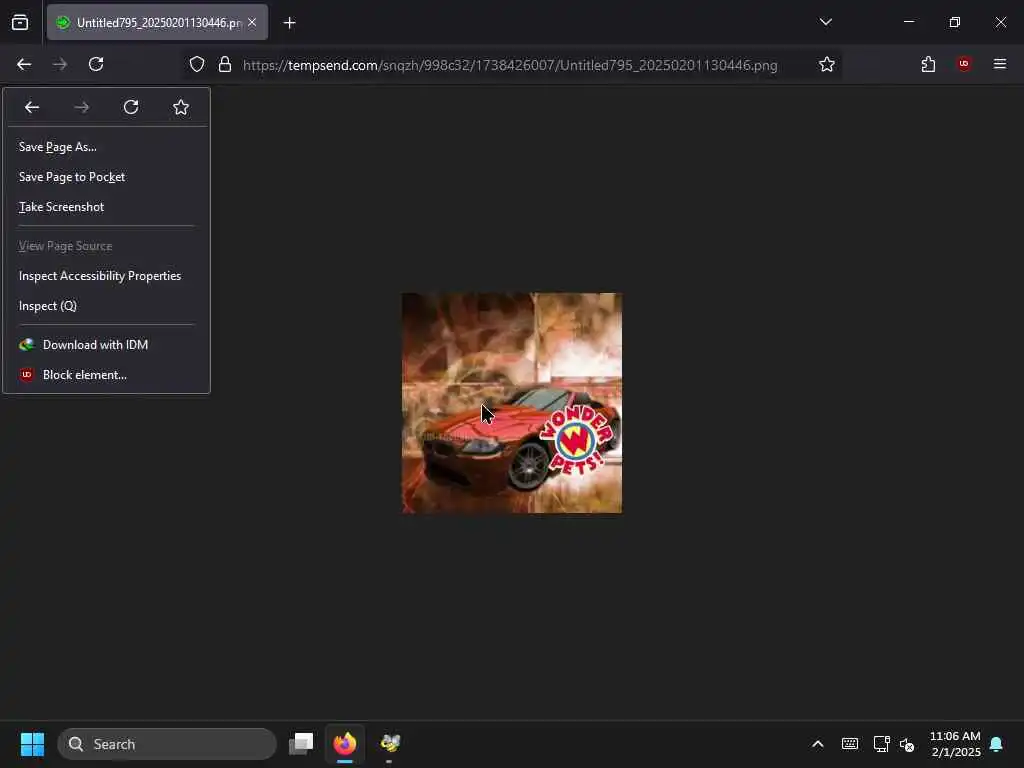The image size is (1024, 768).
Task: Open the tracking protection shield icon
Action: click(x=197, y=64)
